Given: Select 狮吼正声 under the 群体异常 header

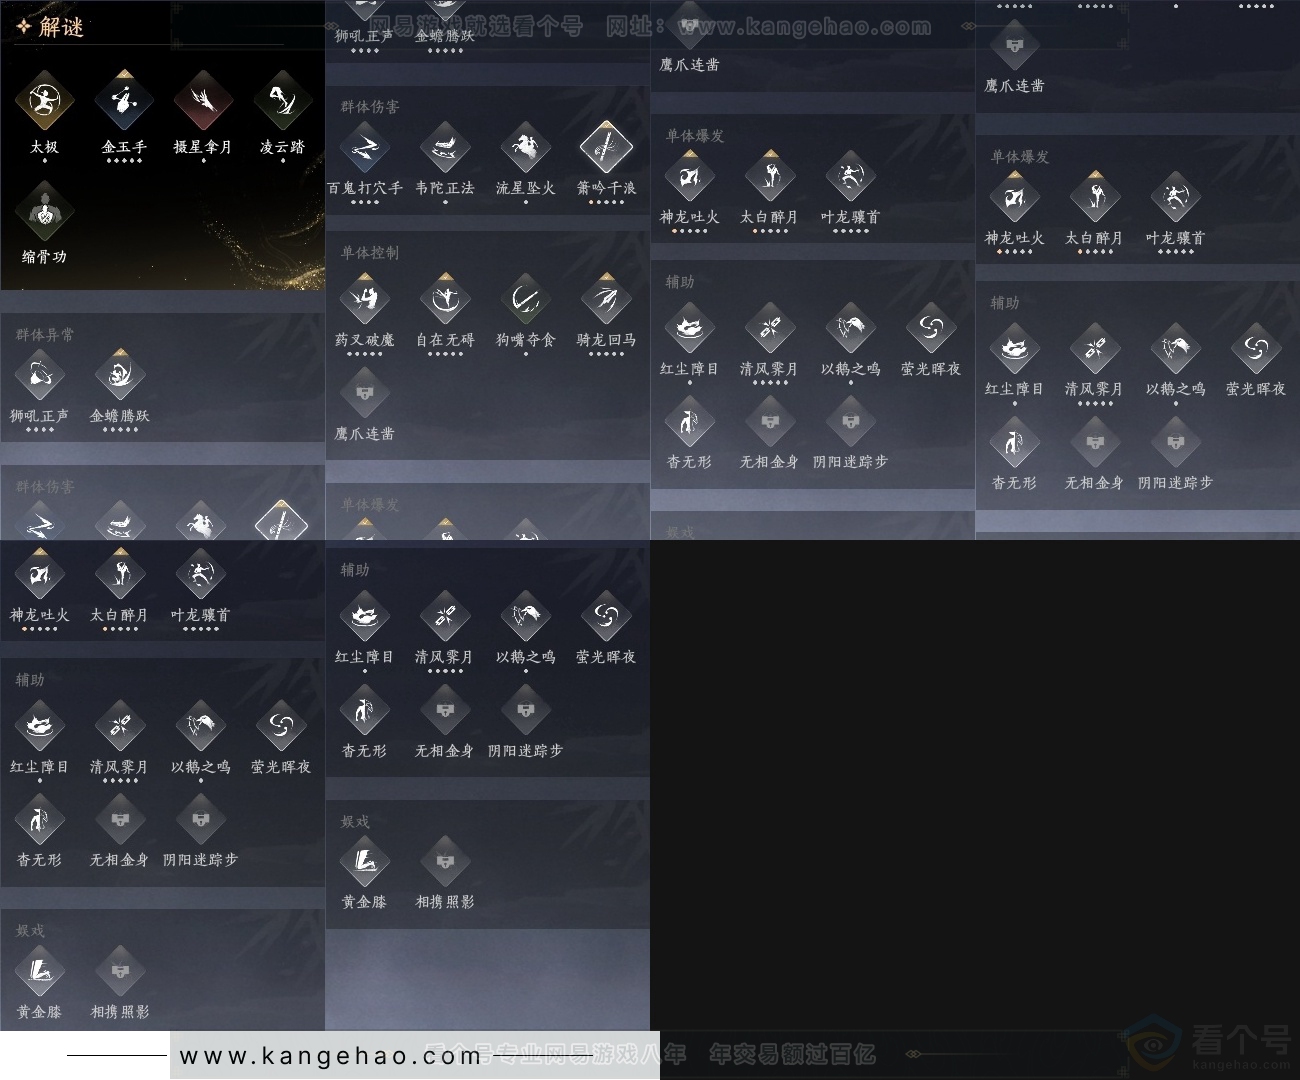Looking at the screenshot, I should coord(40,375).
